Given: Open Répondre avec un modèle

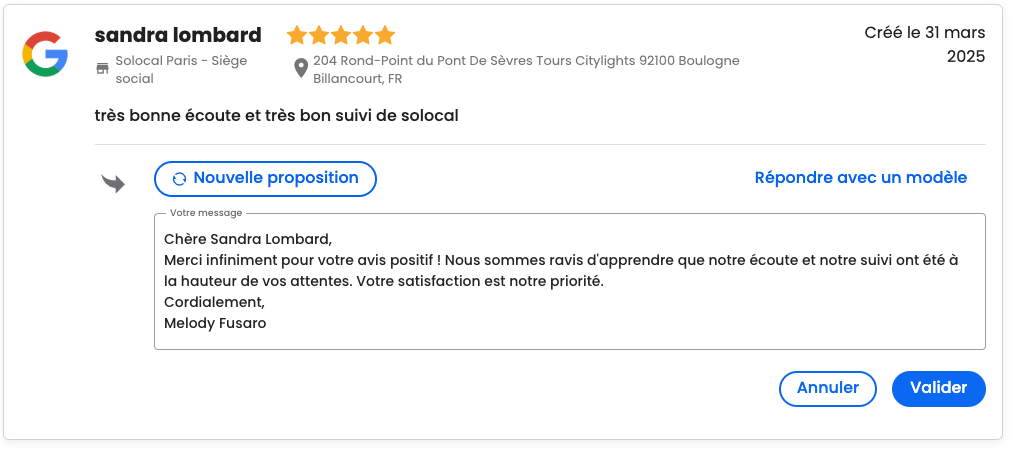Looking at the screenshot, I should 860,178.
